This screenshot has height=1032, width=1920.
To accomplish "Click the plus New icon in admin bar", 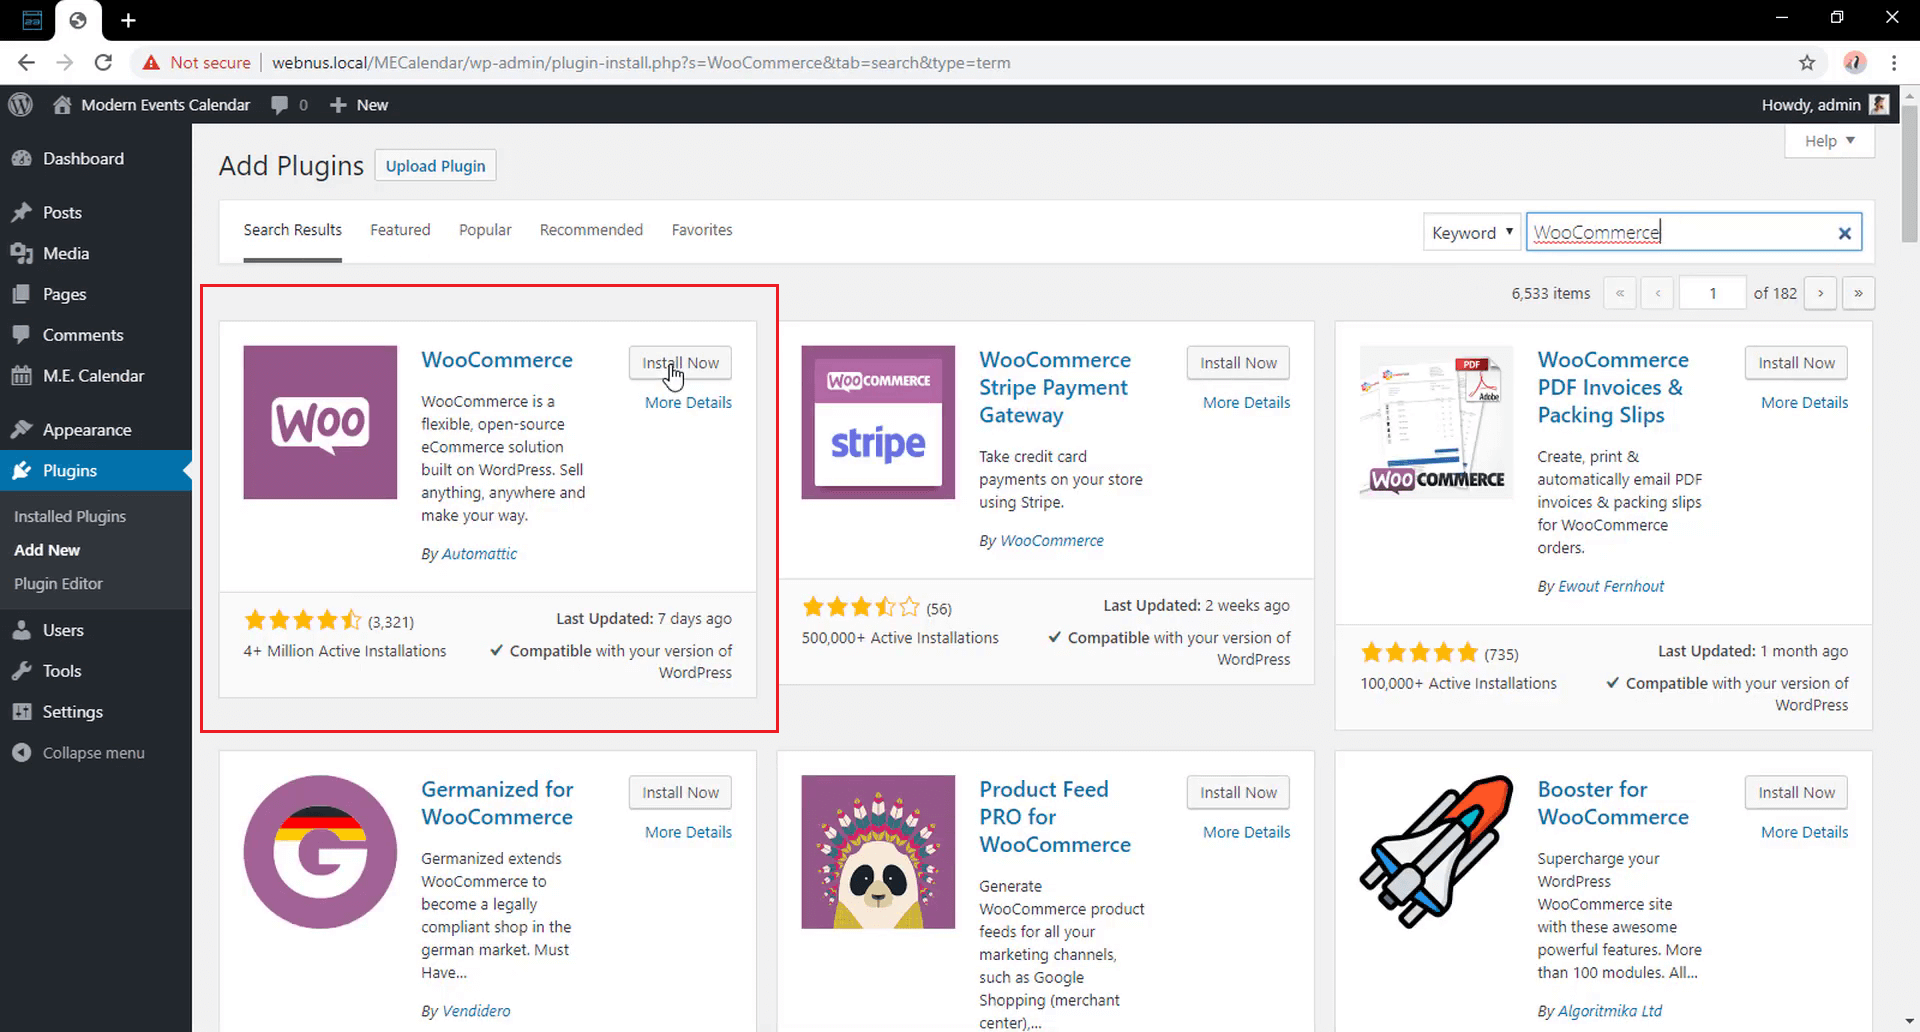I will click(338, 105).
